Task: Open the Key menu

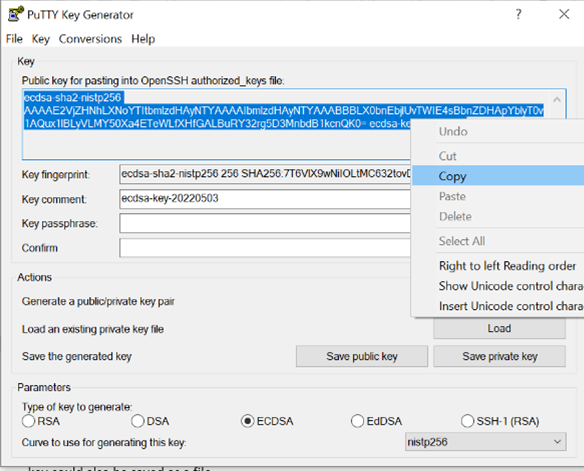Action: tap(40, 39)
